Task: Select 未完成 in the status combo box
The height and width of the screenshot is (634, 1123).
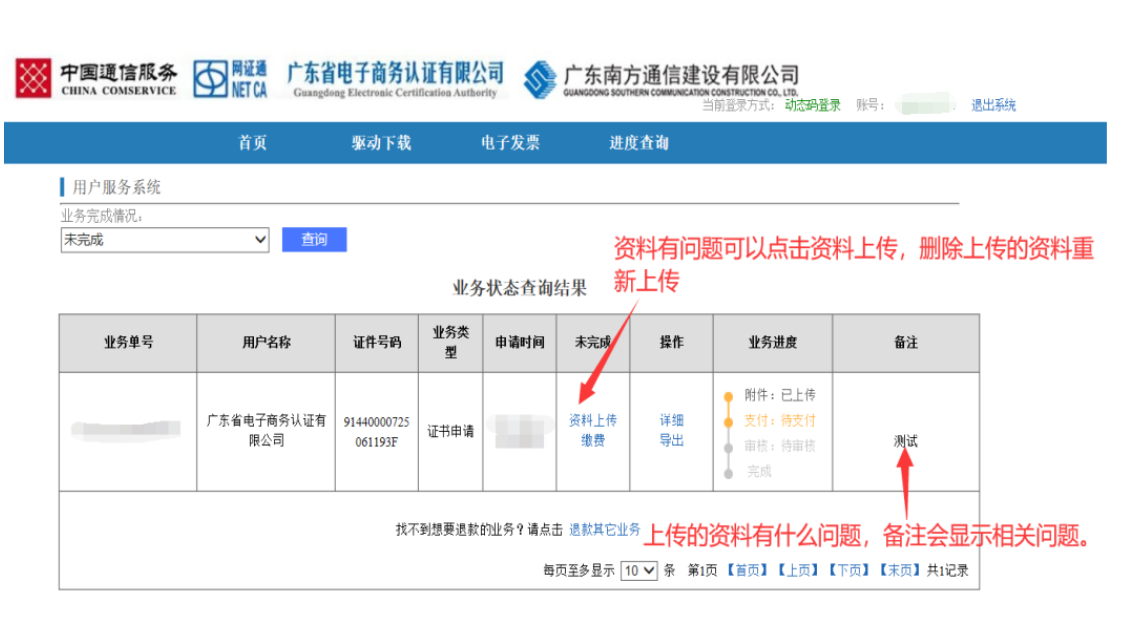Action: tap(165, 240)
